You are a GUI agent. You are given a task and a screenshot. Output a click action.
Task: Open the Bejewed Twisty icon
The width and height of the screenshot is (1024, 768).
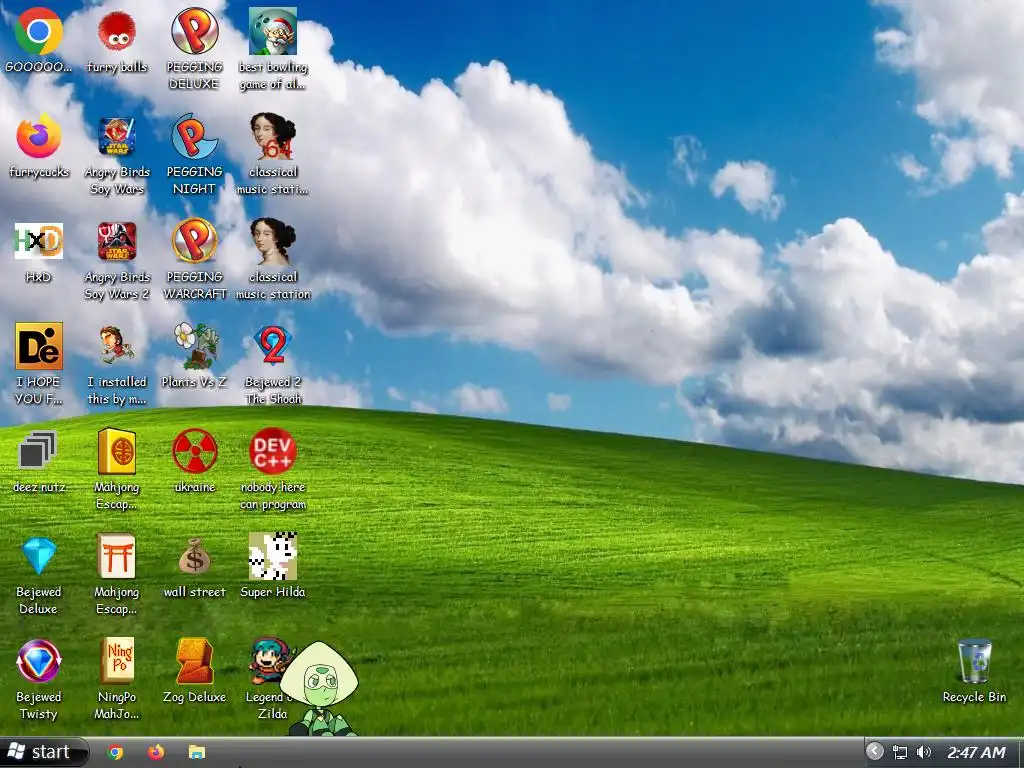(39, 661)
